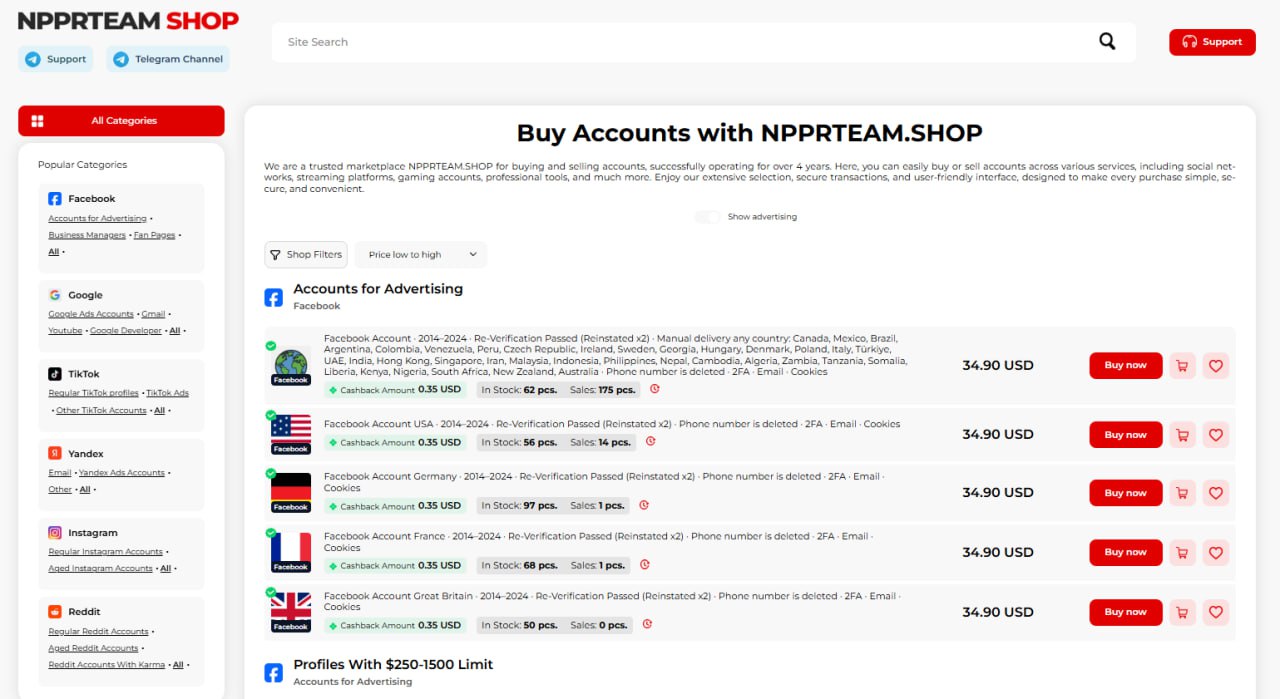
Task: Open the Telegram Channel link
Action: point(168,59)
